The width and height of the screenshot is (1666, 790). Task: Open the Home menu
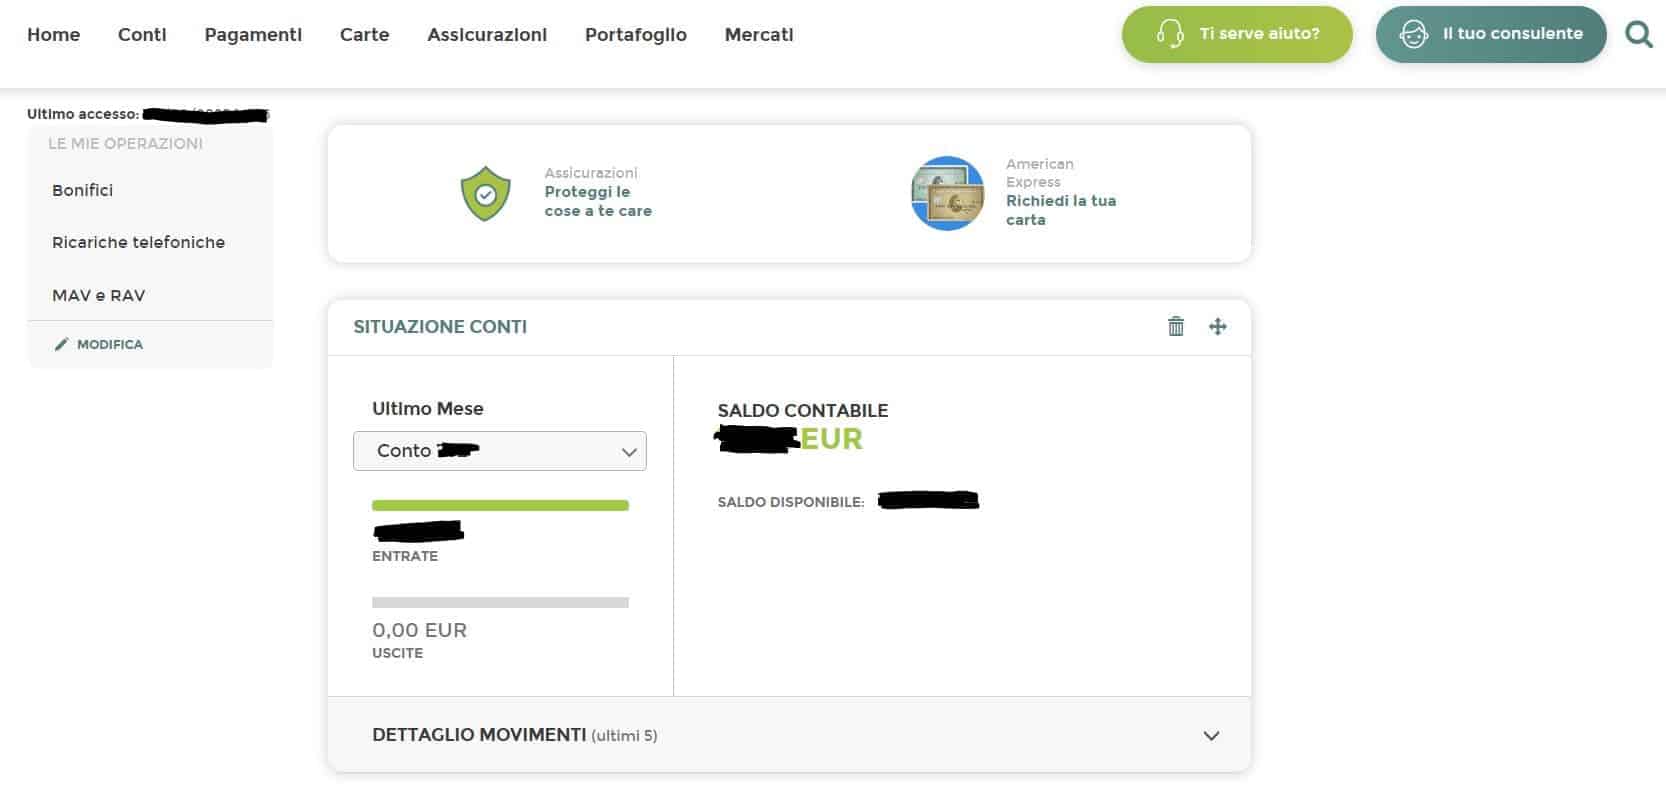click(x=54, y=35)
